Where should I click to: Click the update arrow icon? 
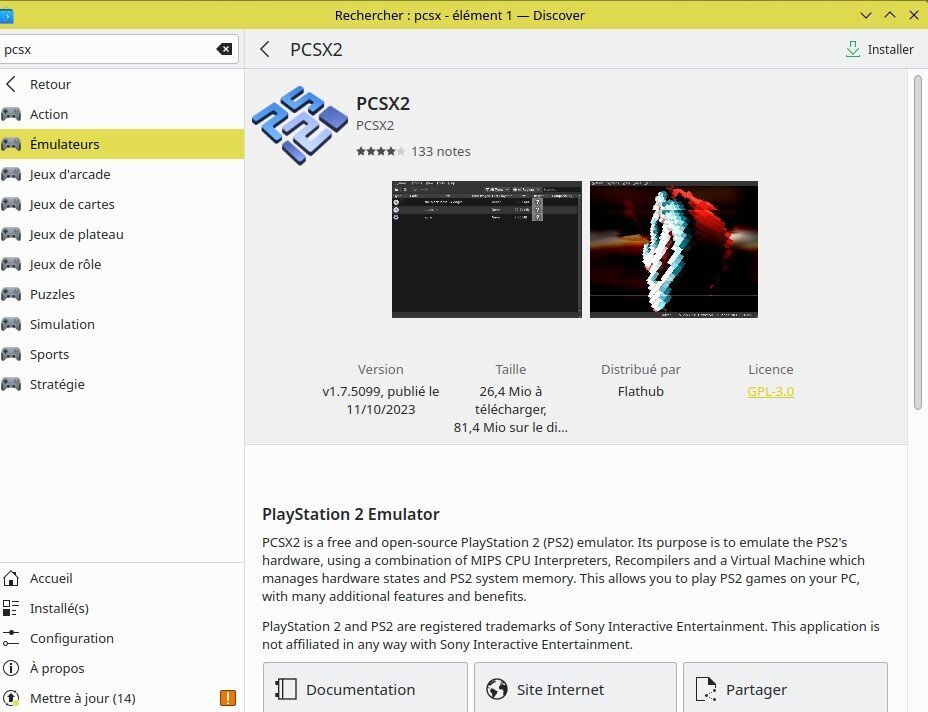(x=11, y=698)
